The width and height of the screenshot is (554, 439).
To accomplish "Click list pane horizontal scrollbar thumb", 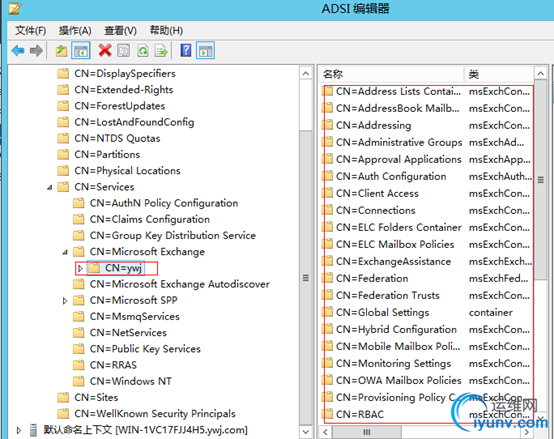I will pyautogui.click(x=367, y=432).
